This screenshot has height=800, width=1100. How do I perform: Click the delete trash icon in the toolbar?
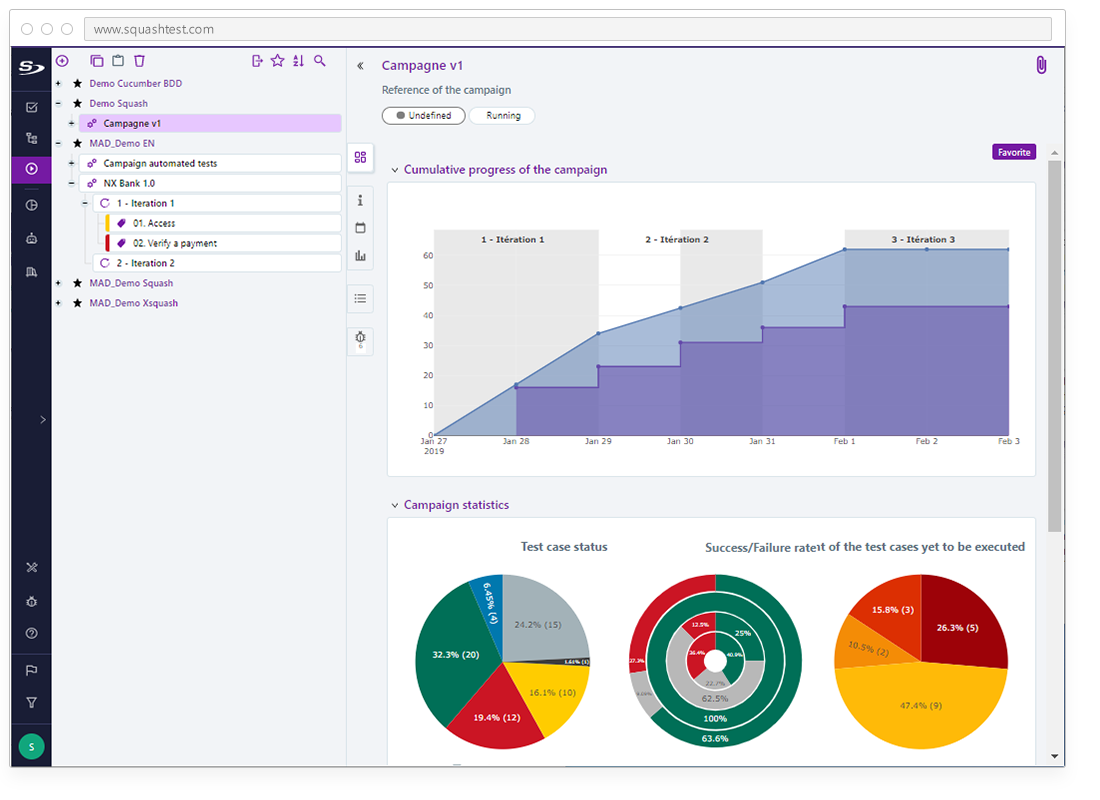[139, 61]
